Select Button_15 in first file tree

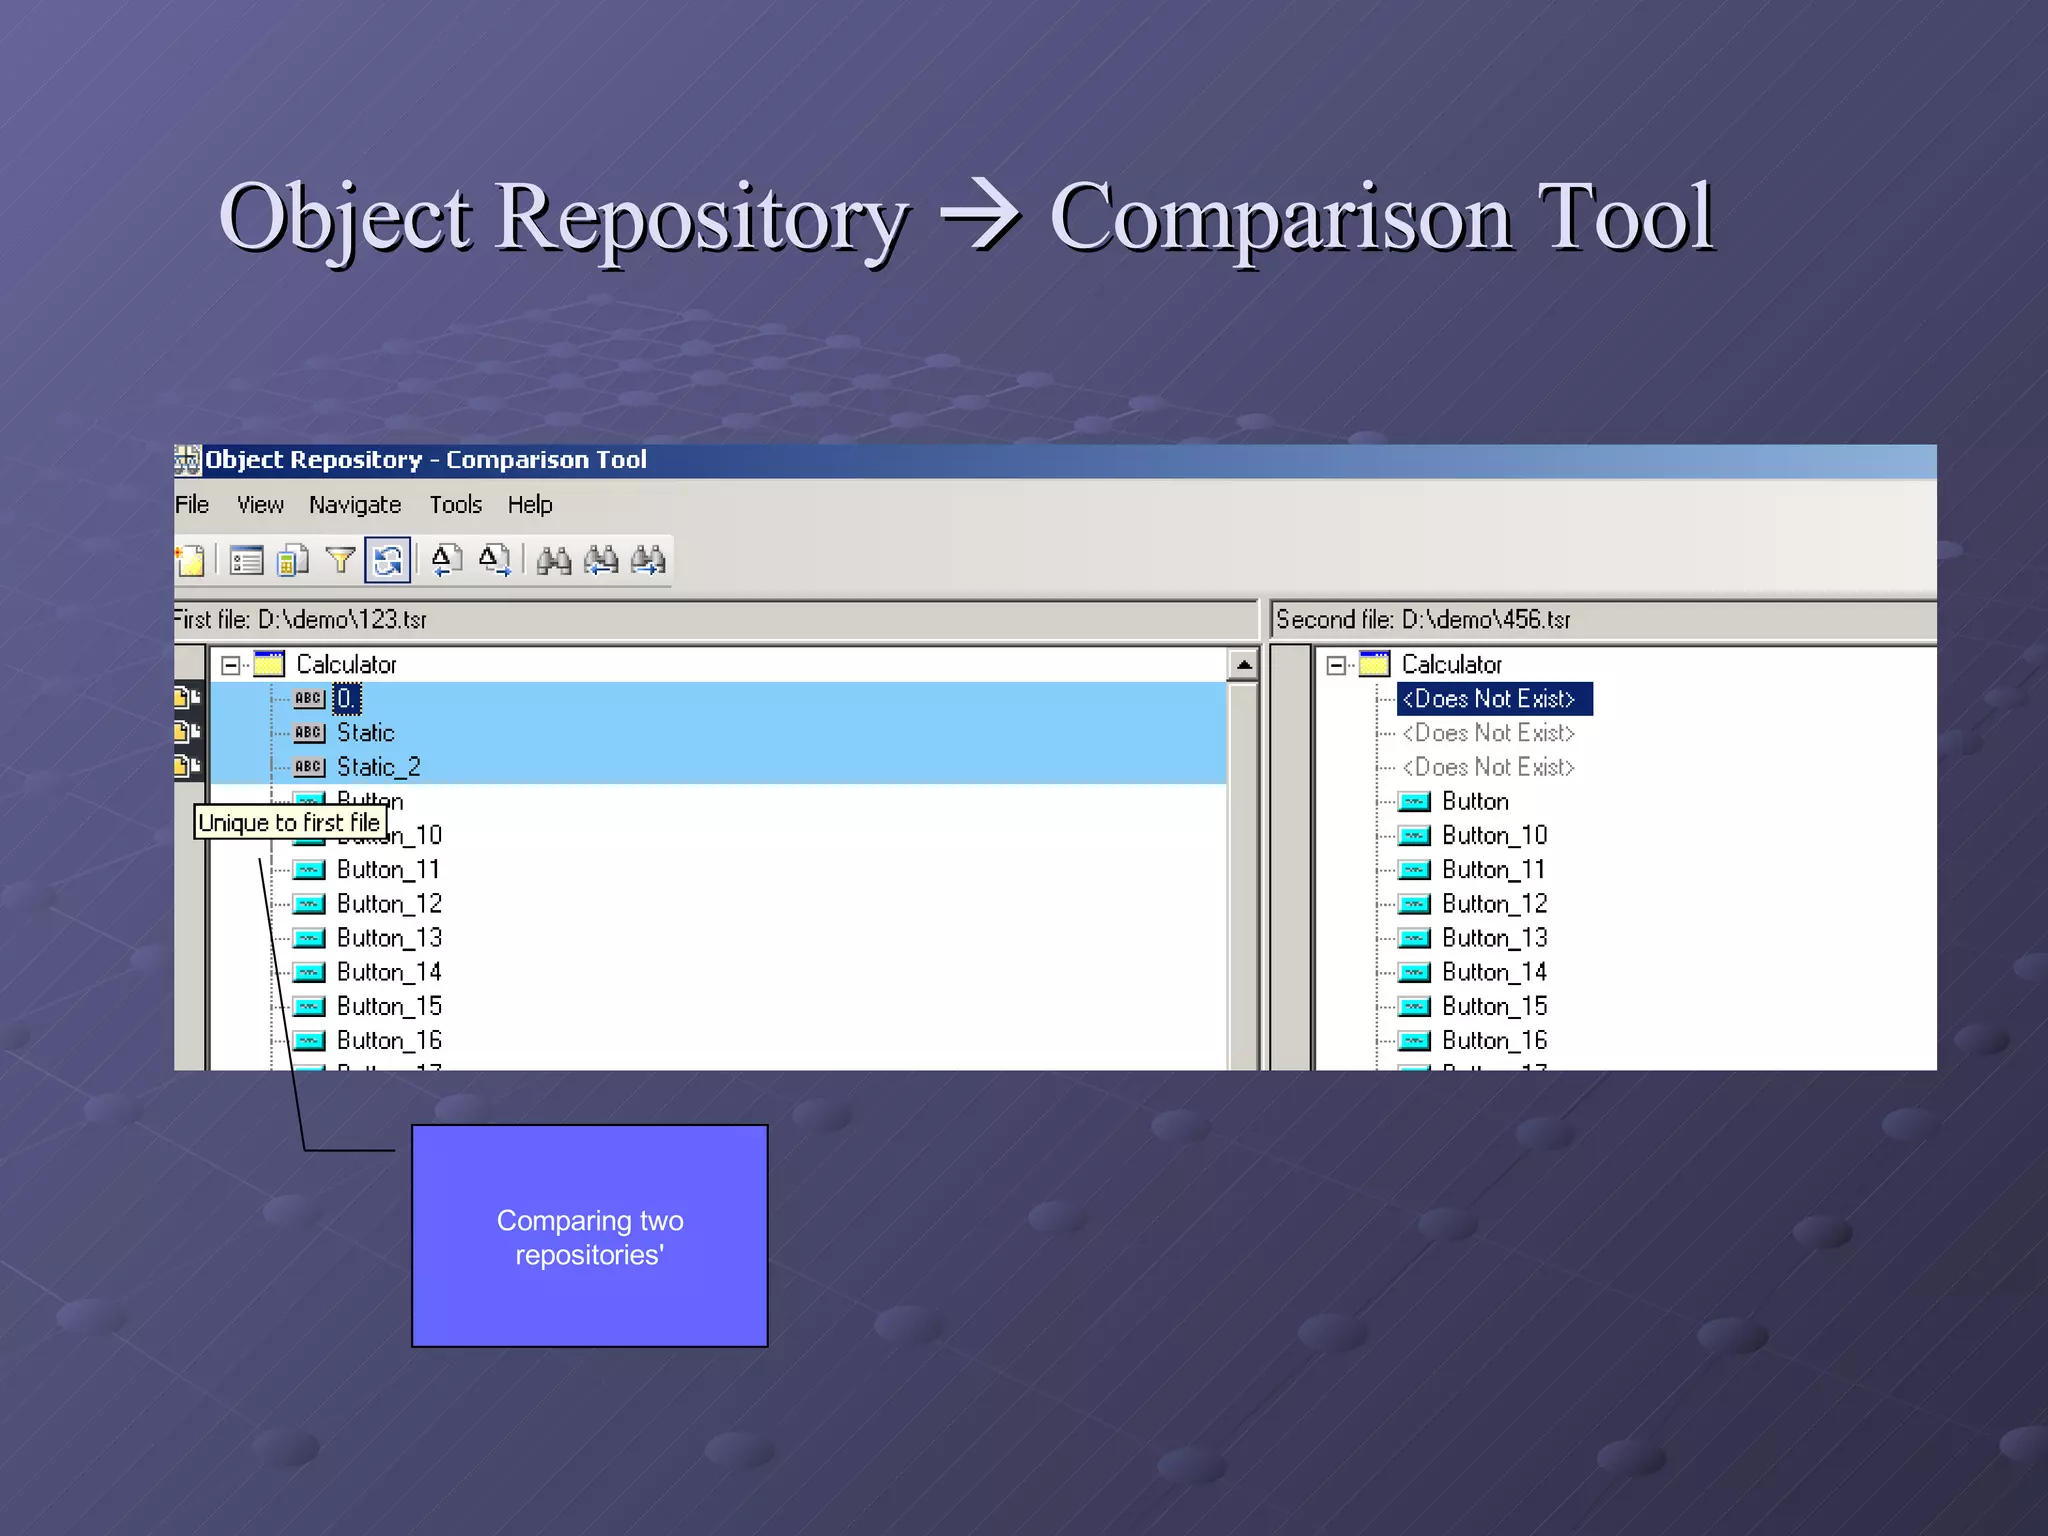389,1006
